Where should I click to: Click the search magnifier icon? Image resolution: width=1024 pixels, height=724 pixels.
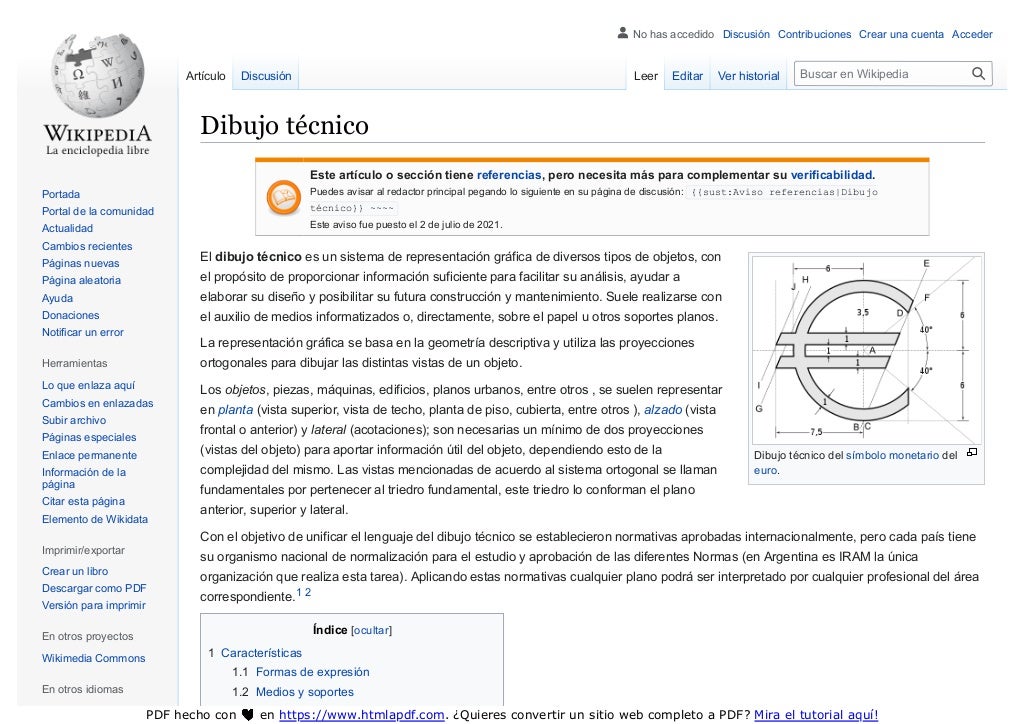point(978,74)
